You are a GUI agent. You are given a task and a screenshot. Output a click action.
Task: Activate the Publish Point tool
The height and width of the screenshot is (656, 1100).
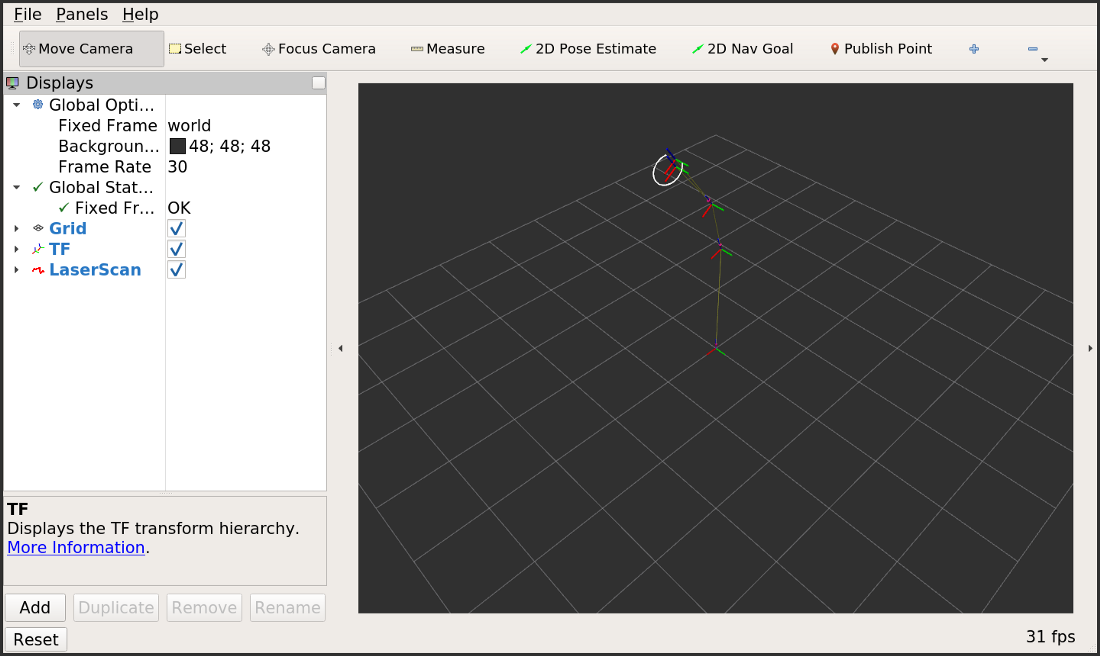(880, 48)
